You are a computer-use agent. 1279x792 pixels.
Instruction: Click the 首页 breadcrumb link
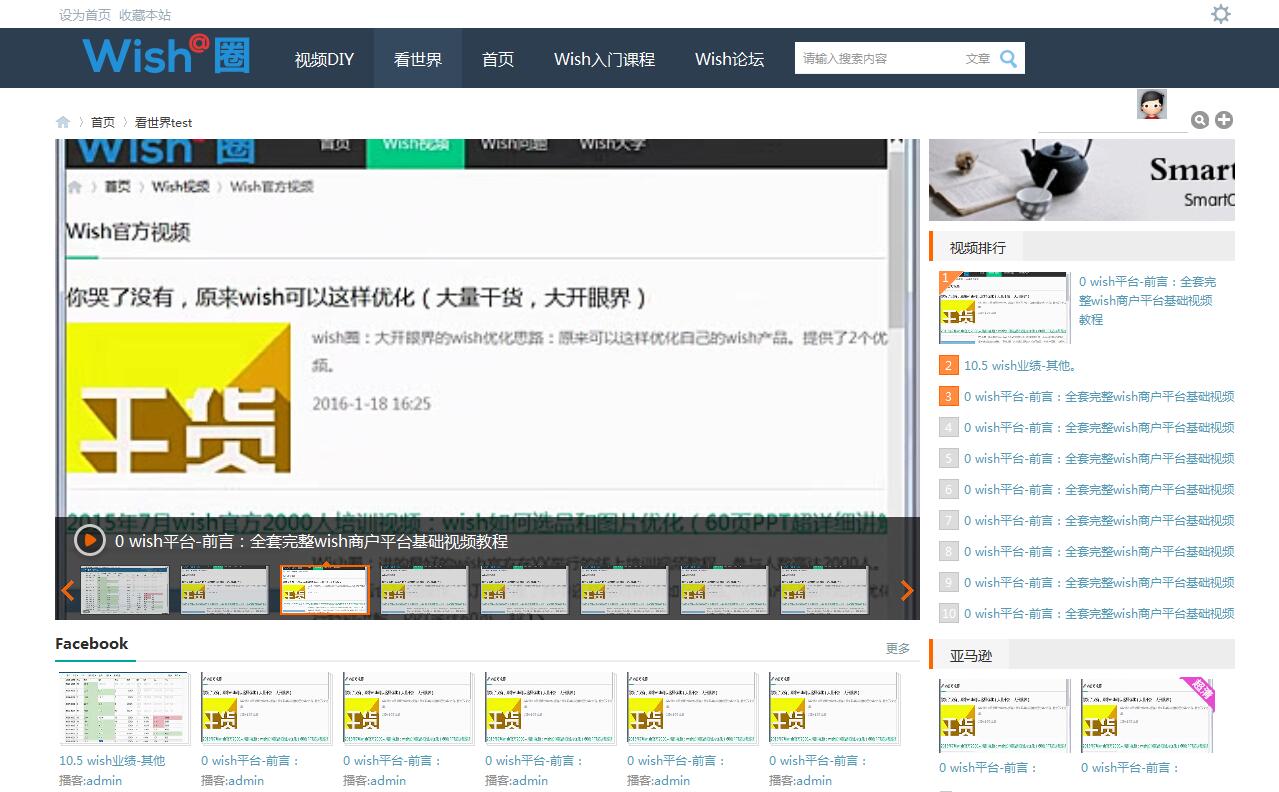(103, 122)
